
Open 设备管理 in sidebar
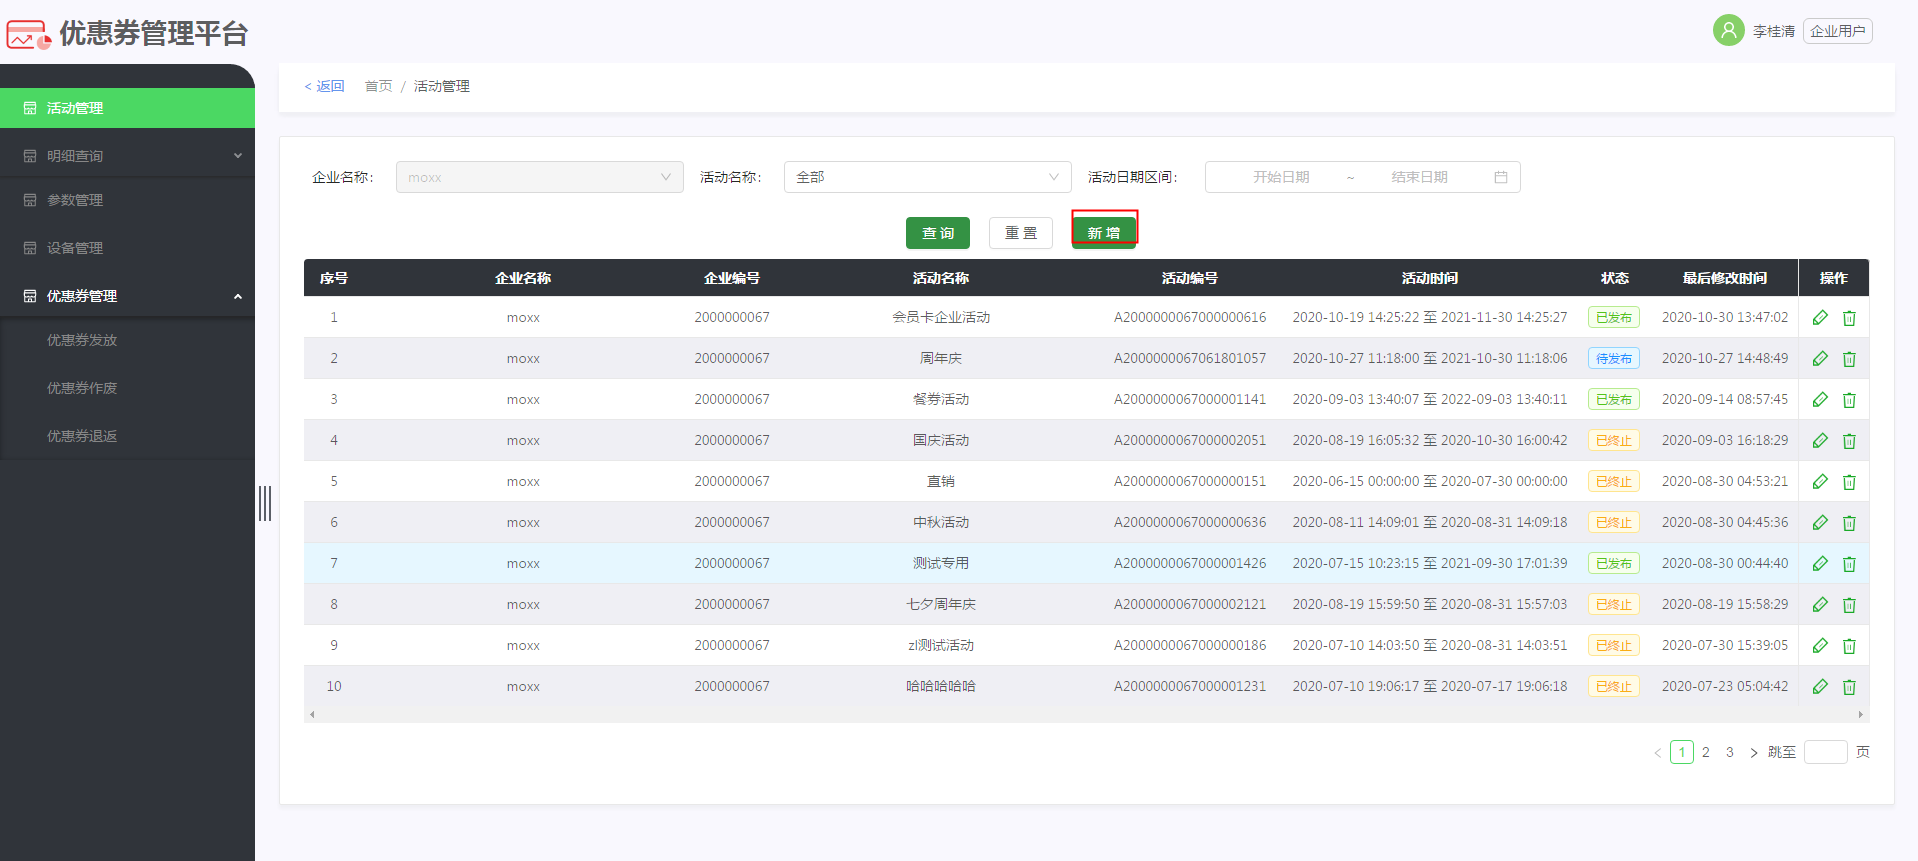coord(127,248)
